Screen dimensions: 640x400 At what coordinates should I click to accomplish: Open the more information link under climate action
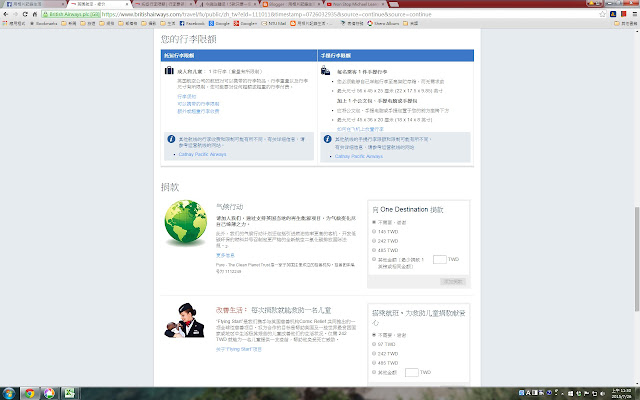[225, 256]
